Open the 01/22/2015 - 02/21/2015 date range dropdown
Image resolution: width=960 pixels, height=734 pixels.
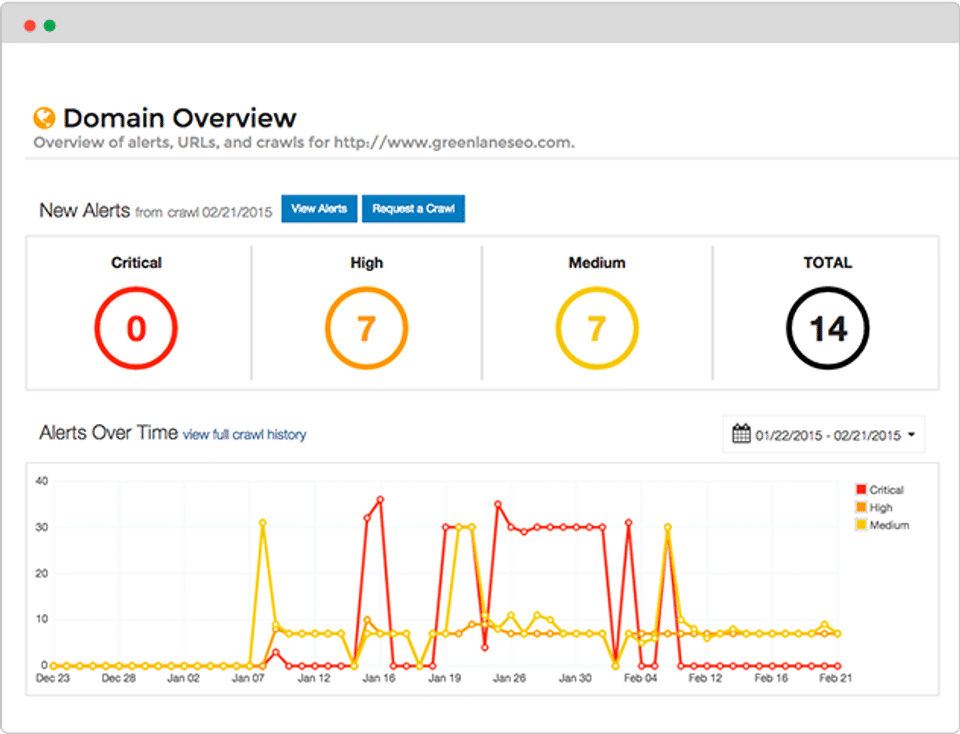[x=823, y=435]
